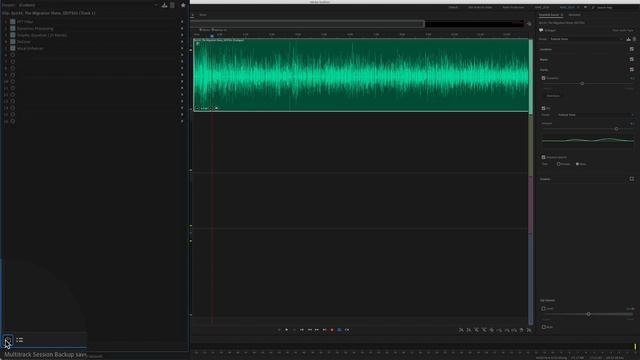
Task: Pause playback in transport bar
Action: (x=294, y=330)
